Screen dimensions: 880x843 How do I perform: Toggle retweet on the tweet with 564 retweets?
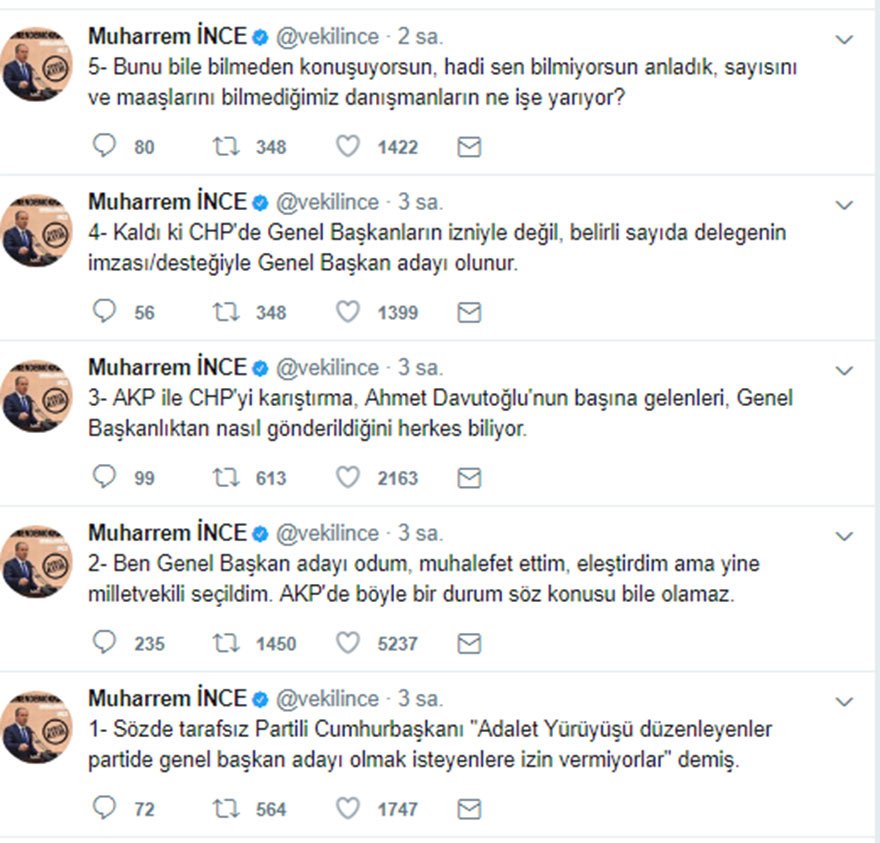225,808
